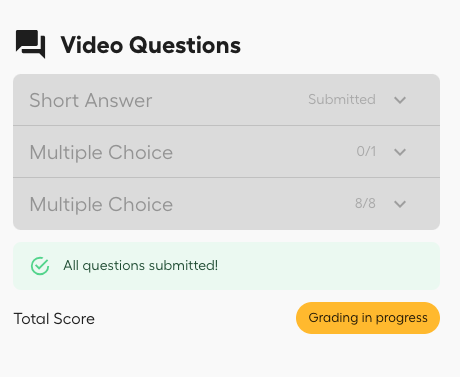
Task: Click the green circled checkmark icon
Action: point(40,266)
